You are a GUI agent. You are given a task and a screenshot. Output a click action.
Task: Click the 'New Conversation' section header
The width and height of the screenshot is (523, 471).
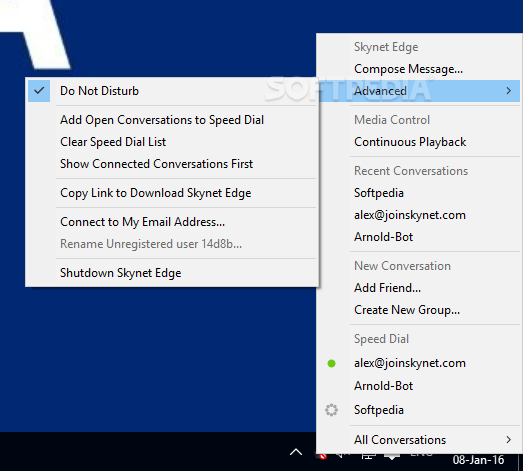402,266
